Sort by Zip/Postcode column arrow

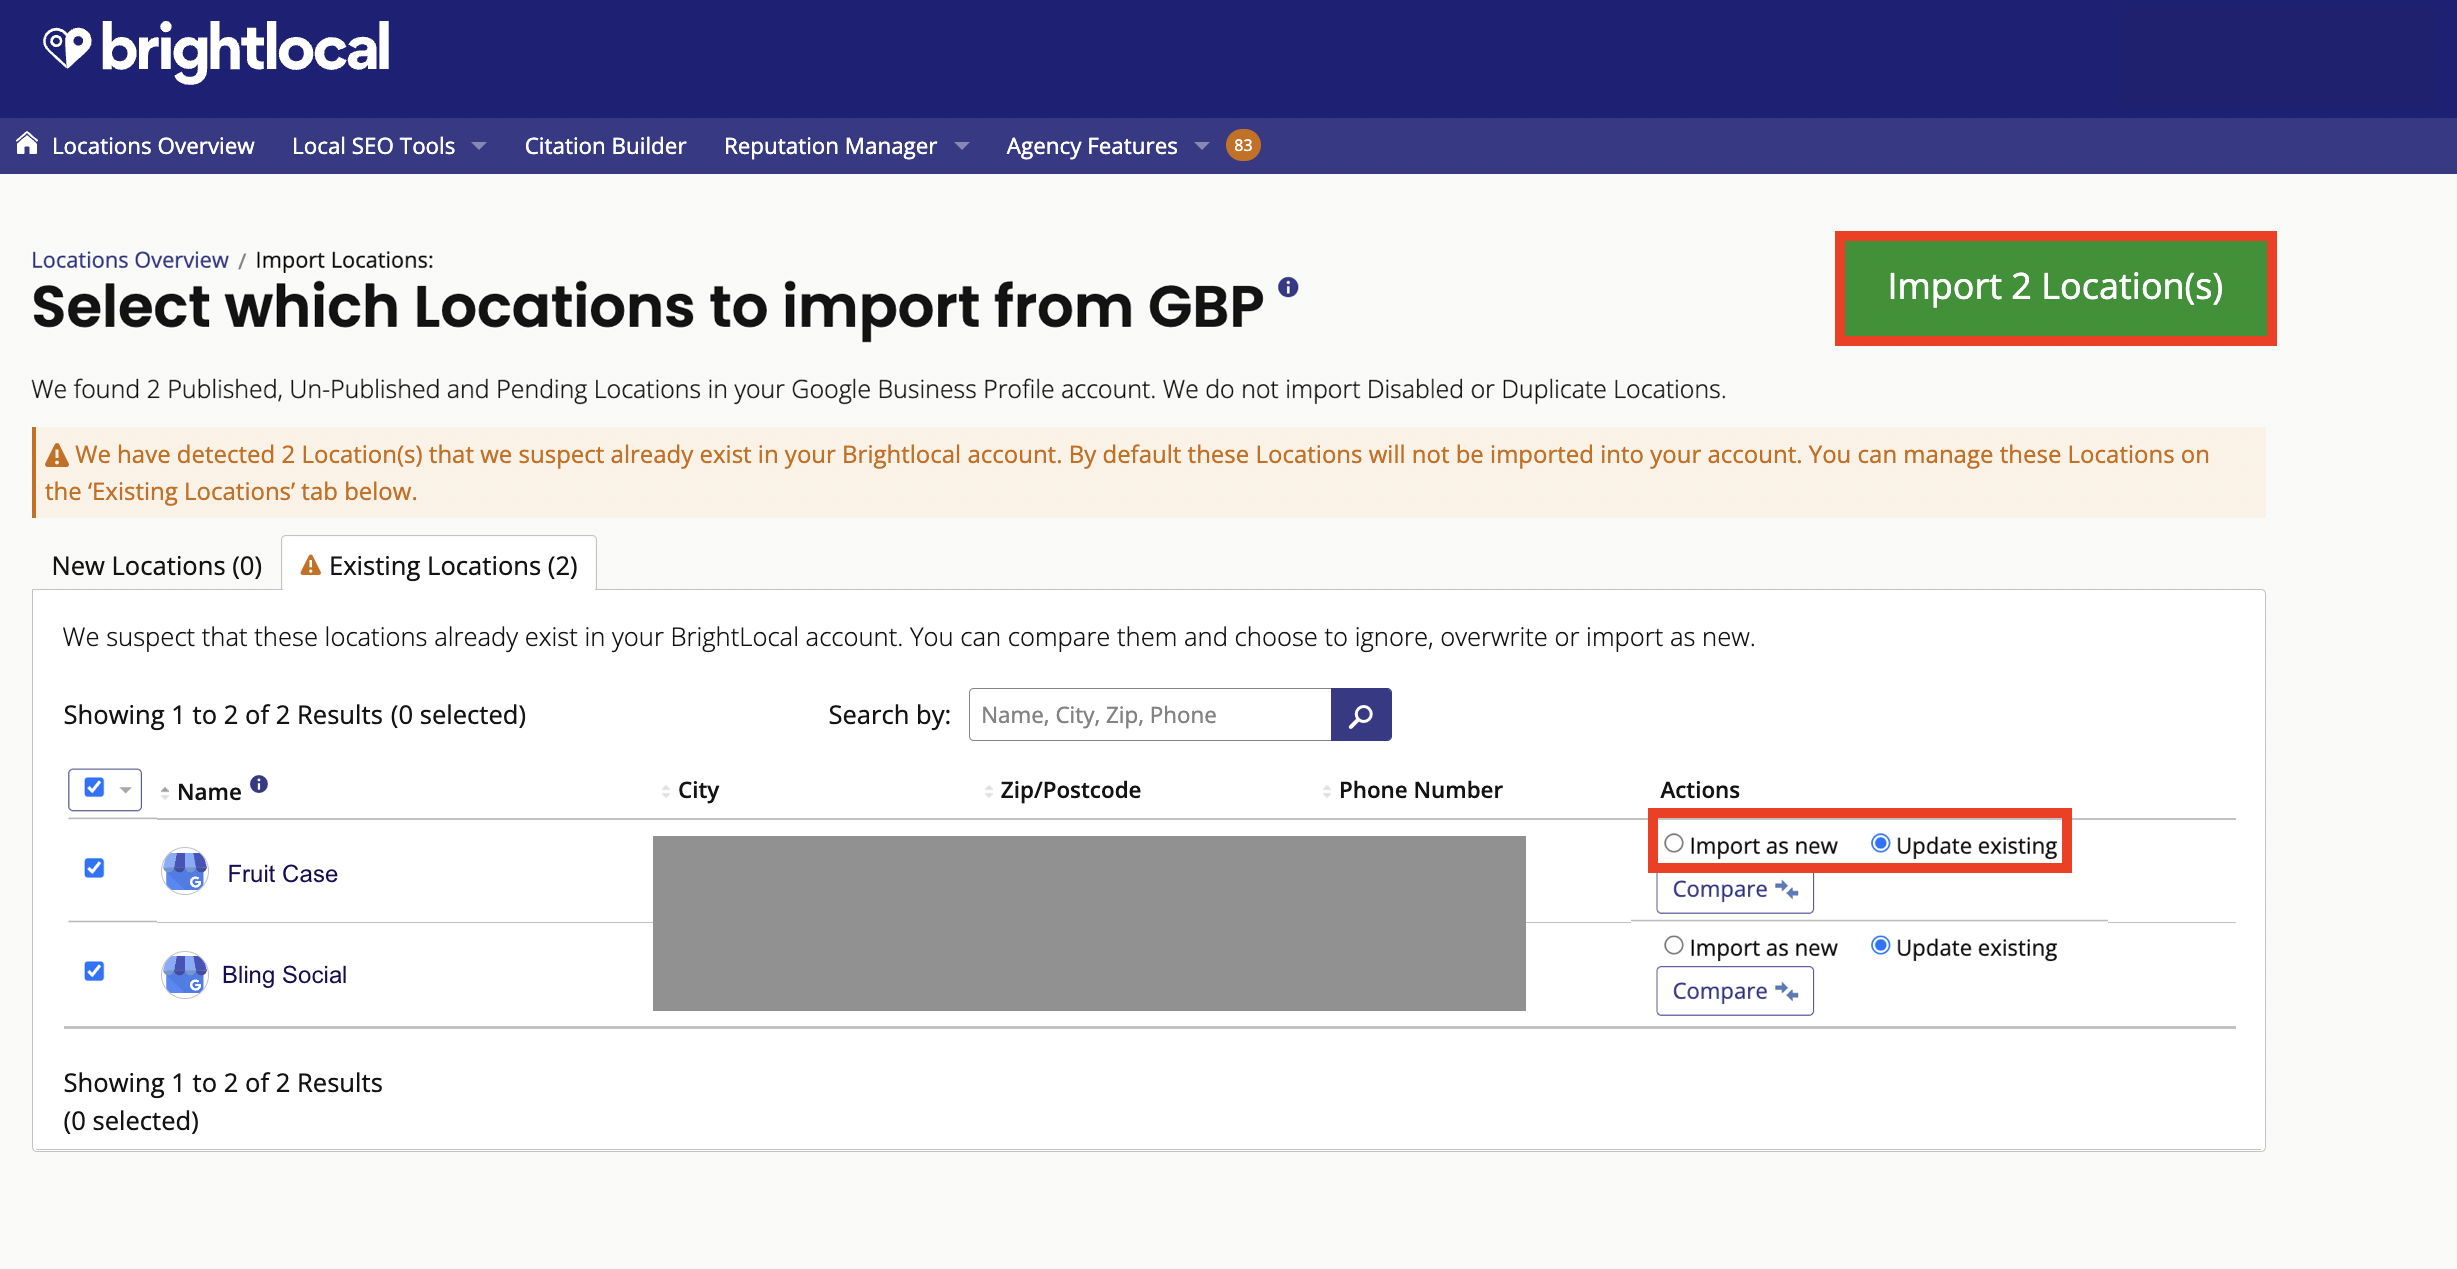[x=989, y=791]
